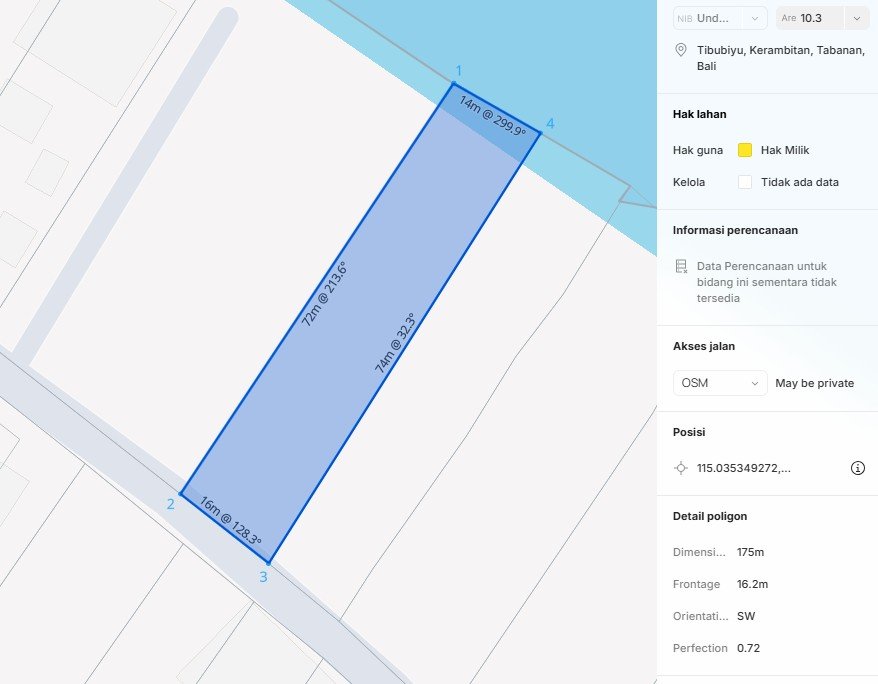The height and width of the screenshot is (684, 878).
Task: Click the crosshair position icon
Action: click(681, 468)
